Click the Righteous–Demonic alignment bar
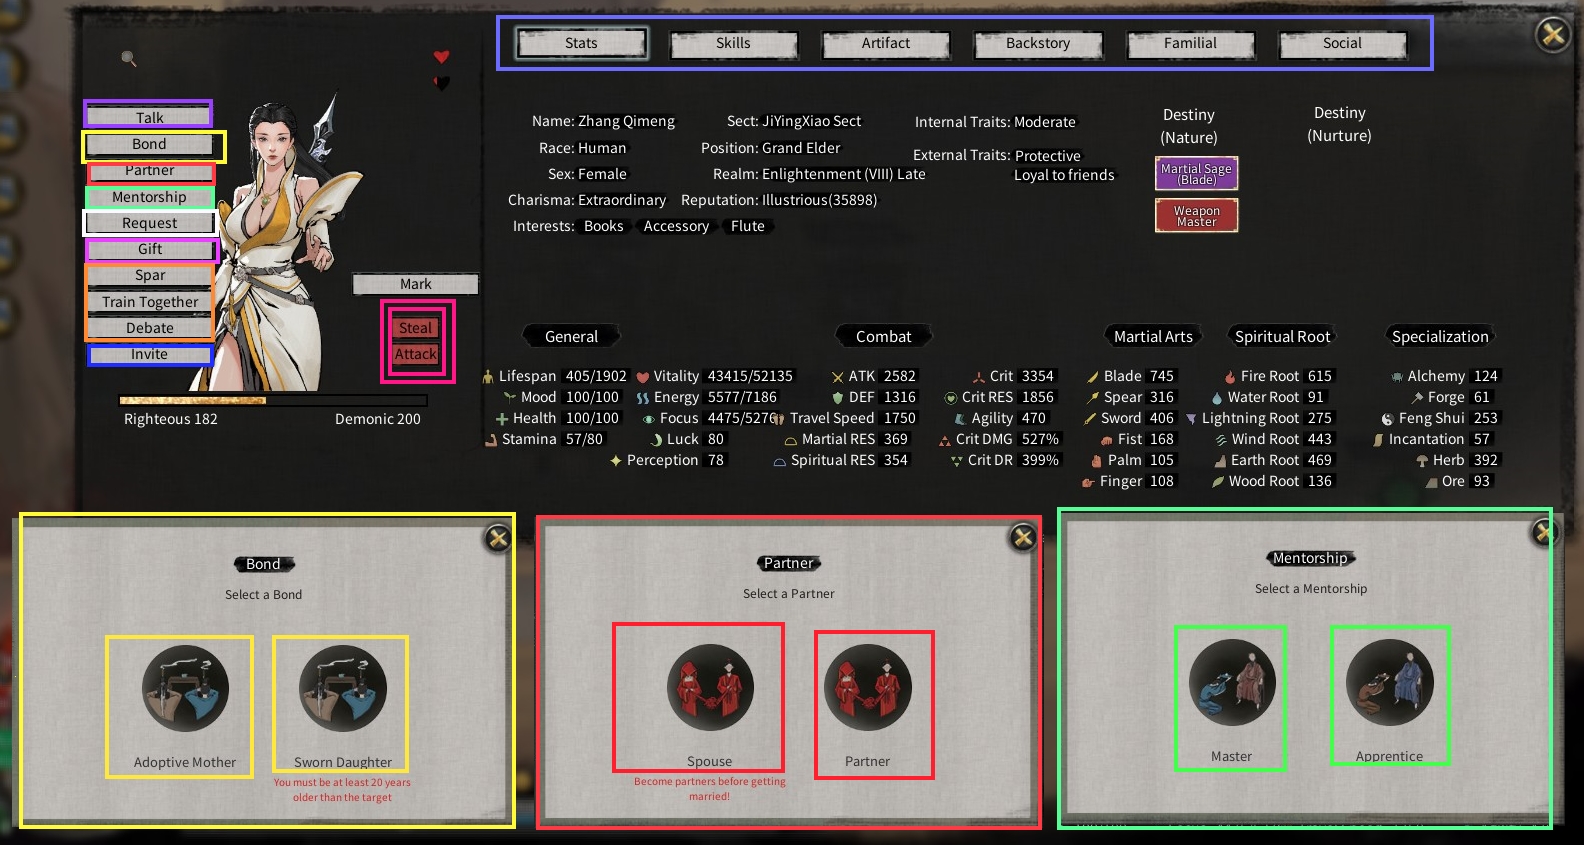The width and height of the screenshot is (1584, 845). [273, 400]
